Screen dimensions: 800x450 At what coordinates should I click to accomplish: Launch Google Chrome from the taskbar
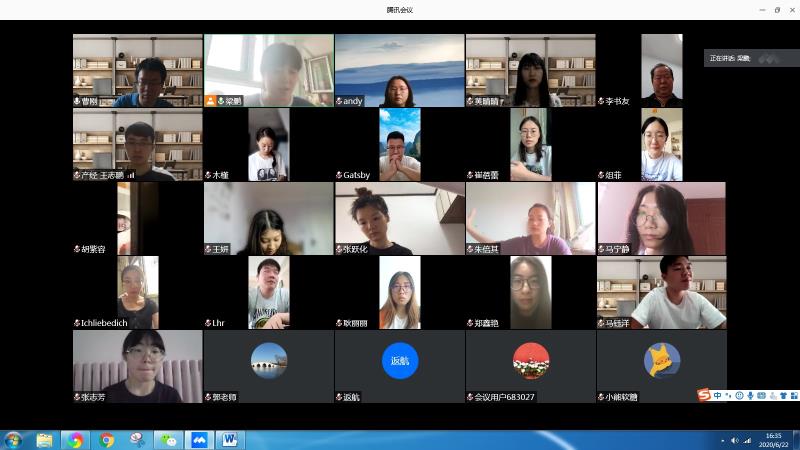[107, 440]
